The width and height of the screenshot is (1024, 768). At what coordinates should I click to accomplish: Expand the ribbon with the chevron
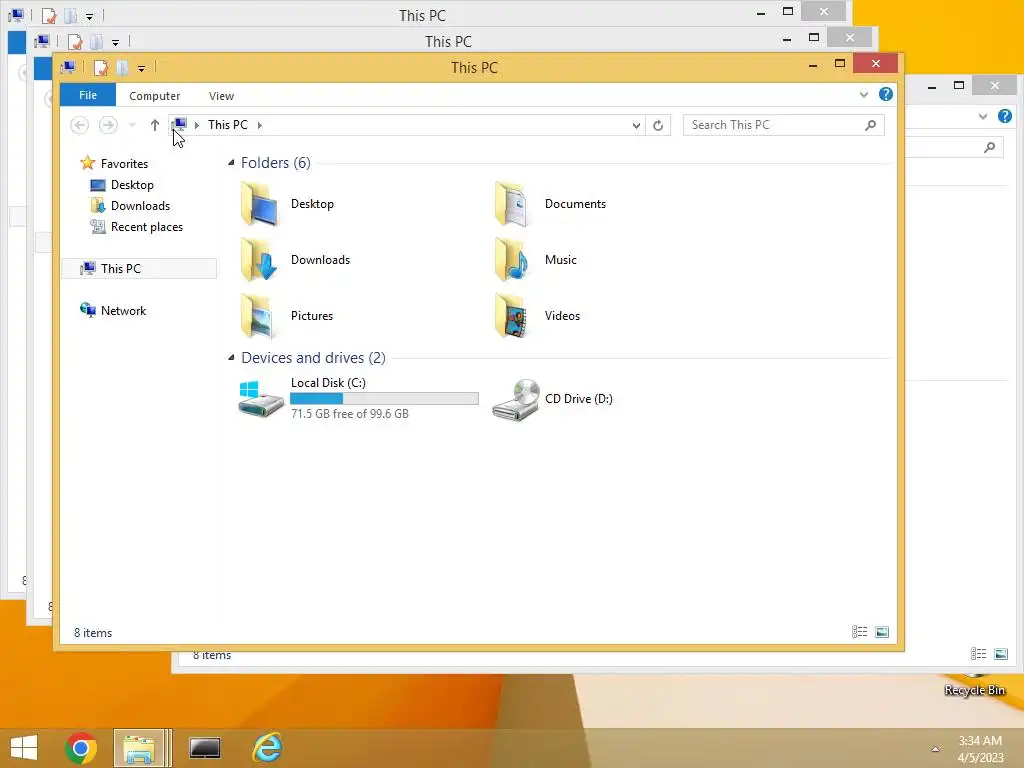(x=864, y=95)
